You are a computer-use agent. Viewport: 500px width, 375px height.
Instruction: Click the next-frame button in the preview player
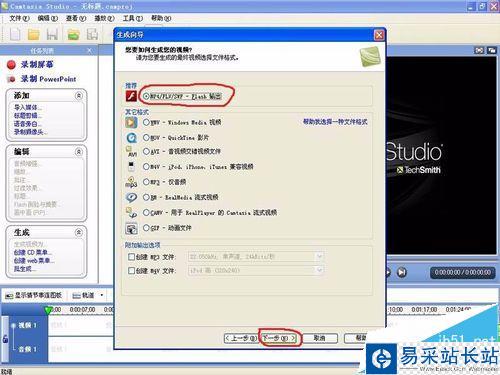point(402,272)
